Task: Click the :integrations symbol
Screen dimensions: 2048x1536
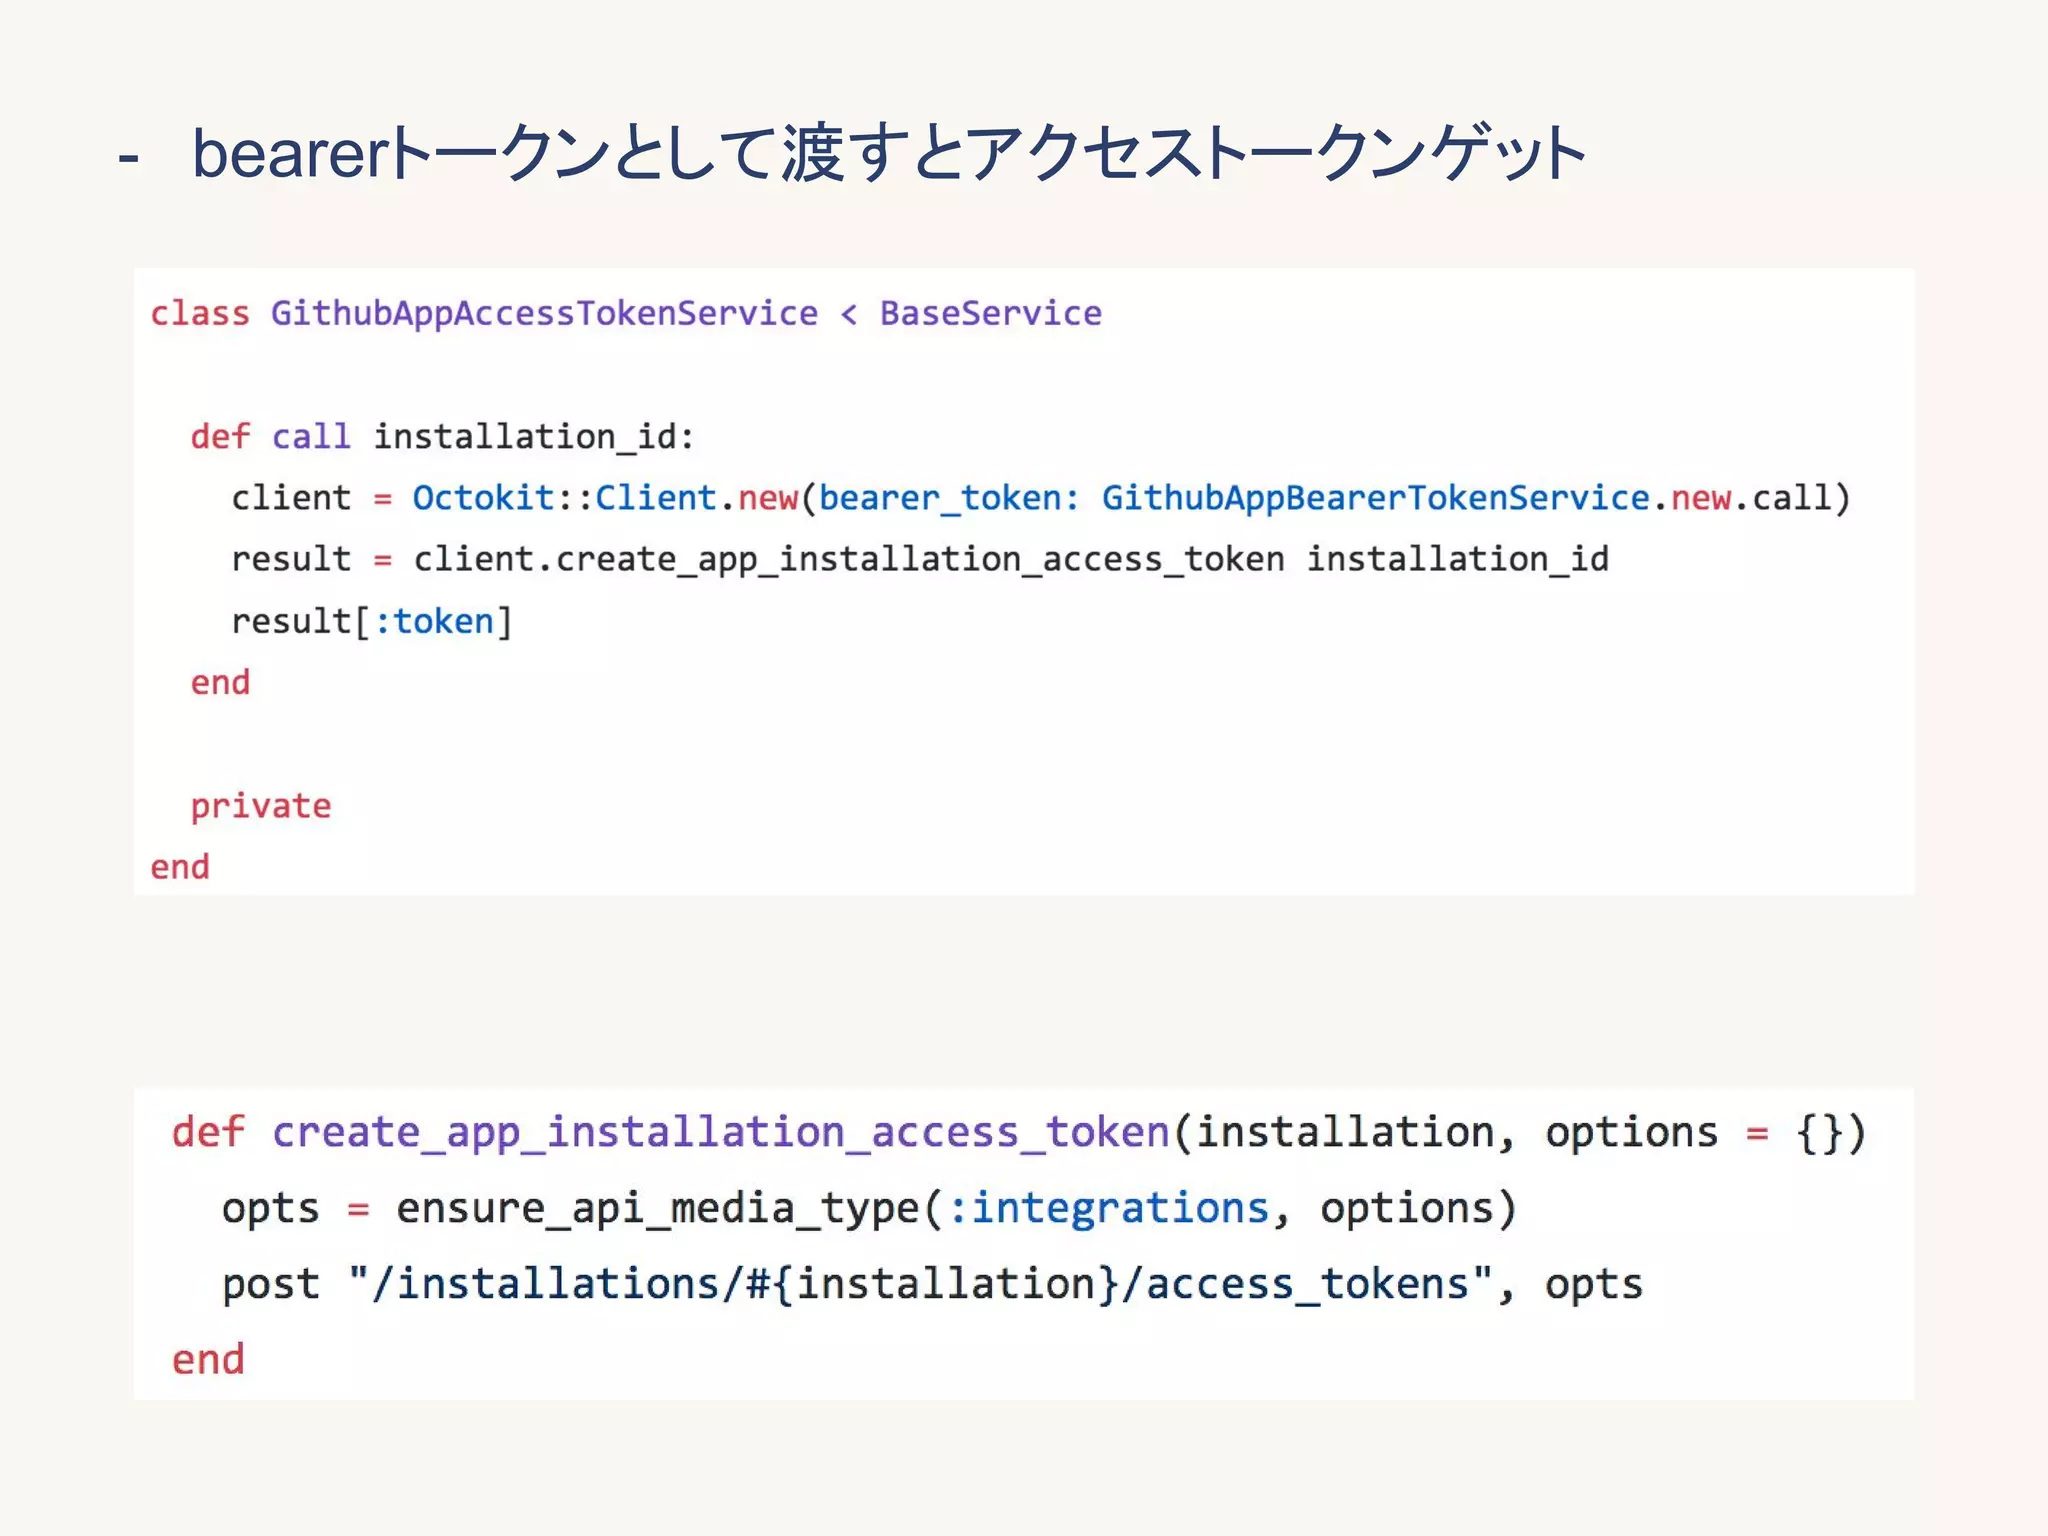Action: (x=1108, y=1208)
